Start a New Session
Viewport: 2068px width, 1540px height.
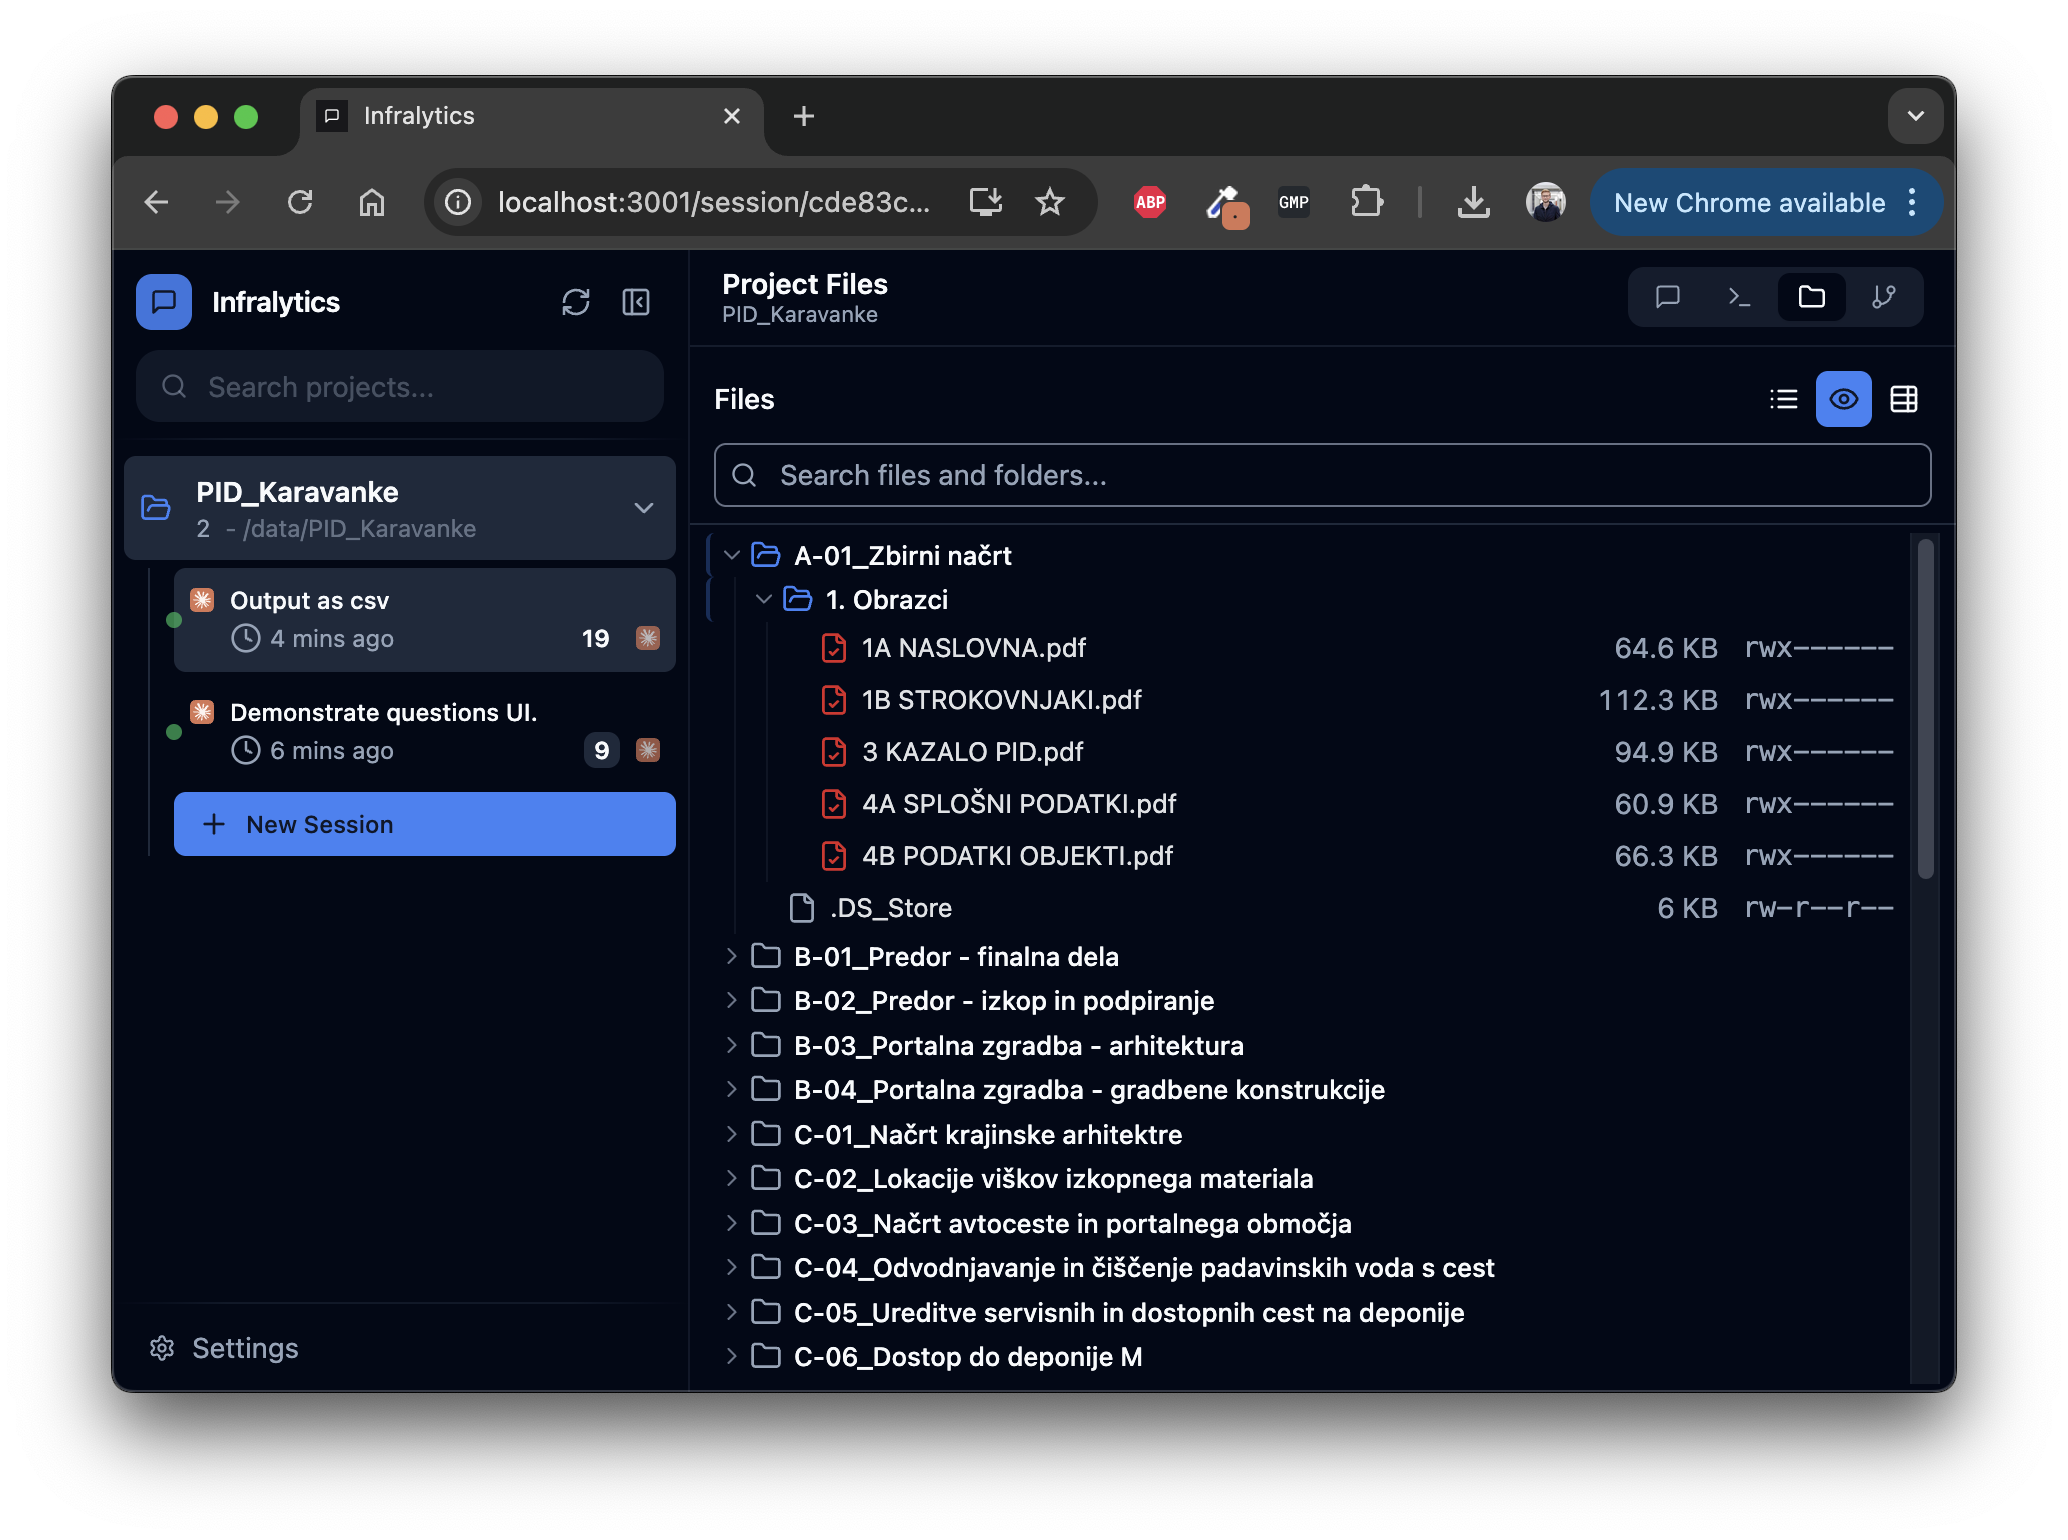tap(424, 823)
